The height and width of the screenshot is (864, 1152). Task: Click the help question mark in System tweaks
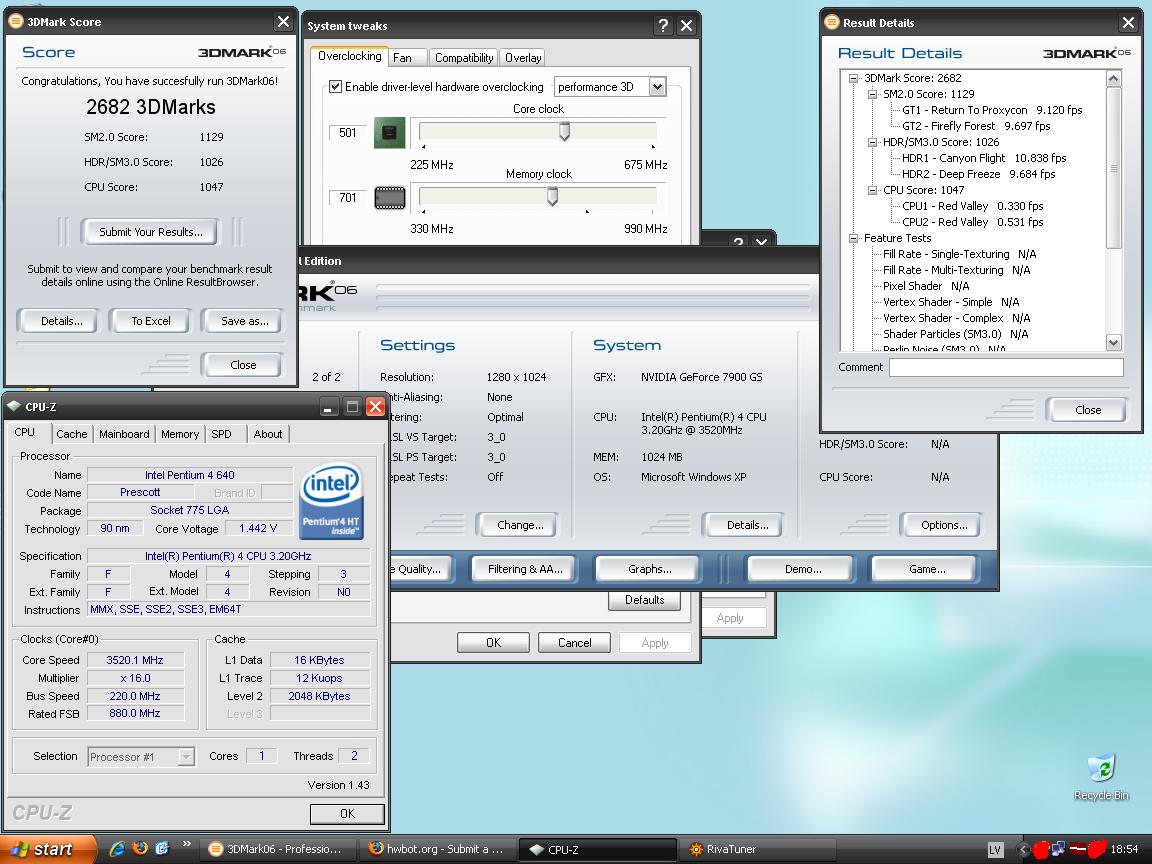663,26
